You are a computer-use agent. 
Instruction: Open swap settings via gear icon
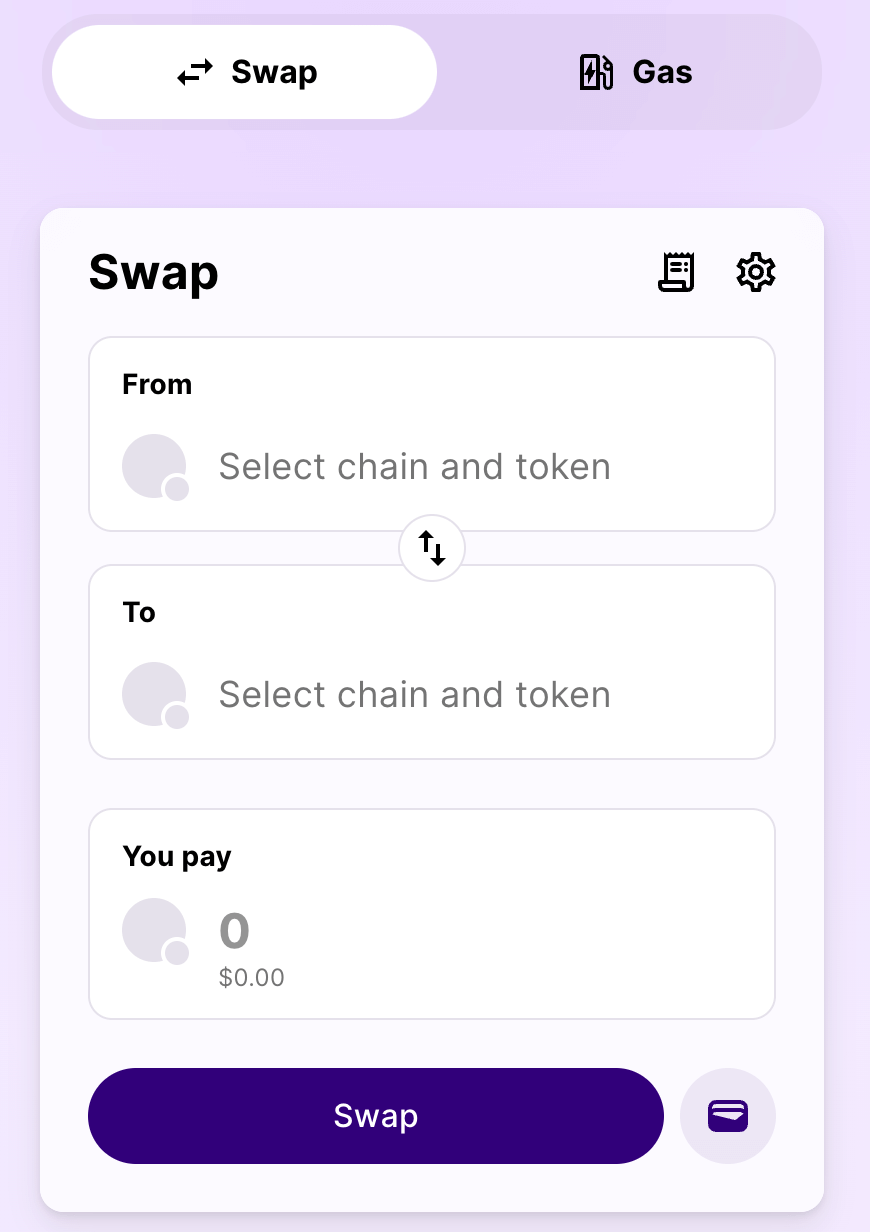click(x=756, y=272)
